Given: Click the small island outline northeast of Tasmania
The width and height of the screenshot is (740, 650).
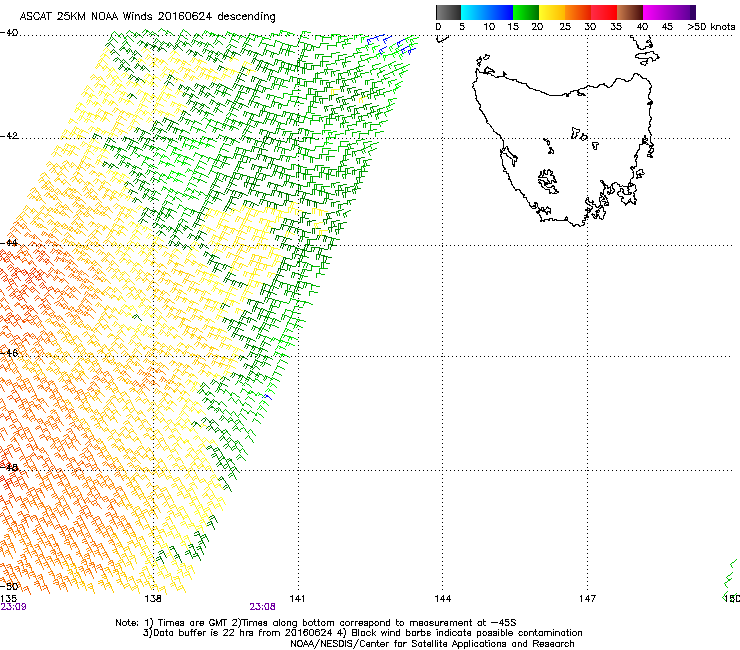Looking at the screenshot, I should pos(647,58).
